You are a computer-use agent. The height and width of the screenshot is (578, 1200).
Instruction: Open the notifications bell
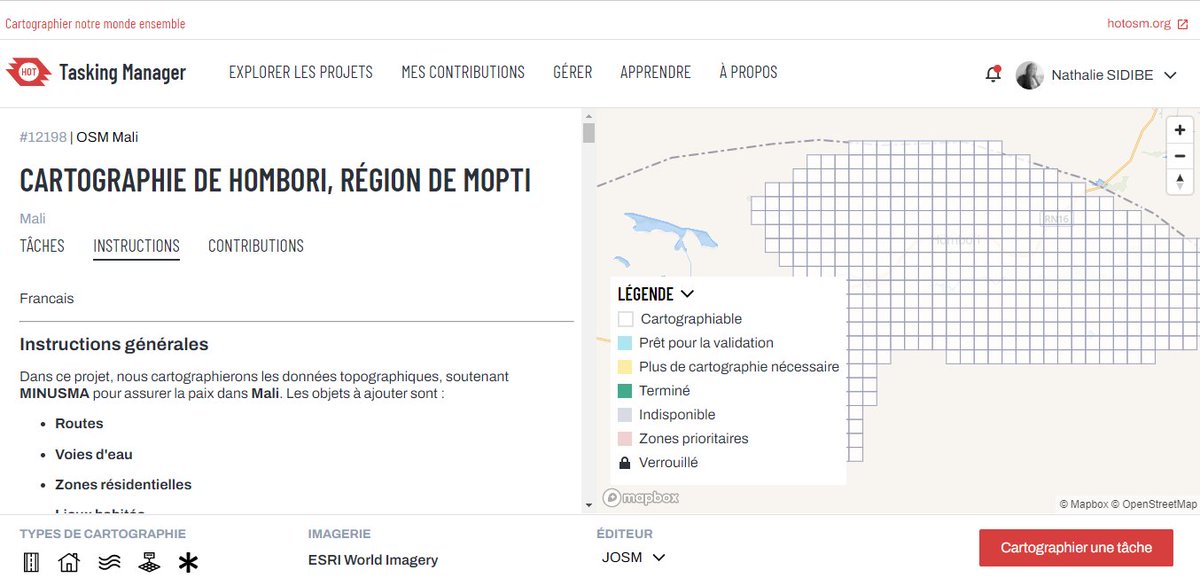tap(993, 74)
